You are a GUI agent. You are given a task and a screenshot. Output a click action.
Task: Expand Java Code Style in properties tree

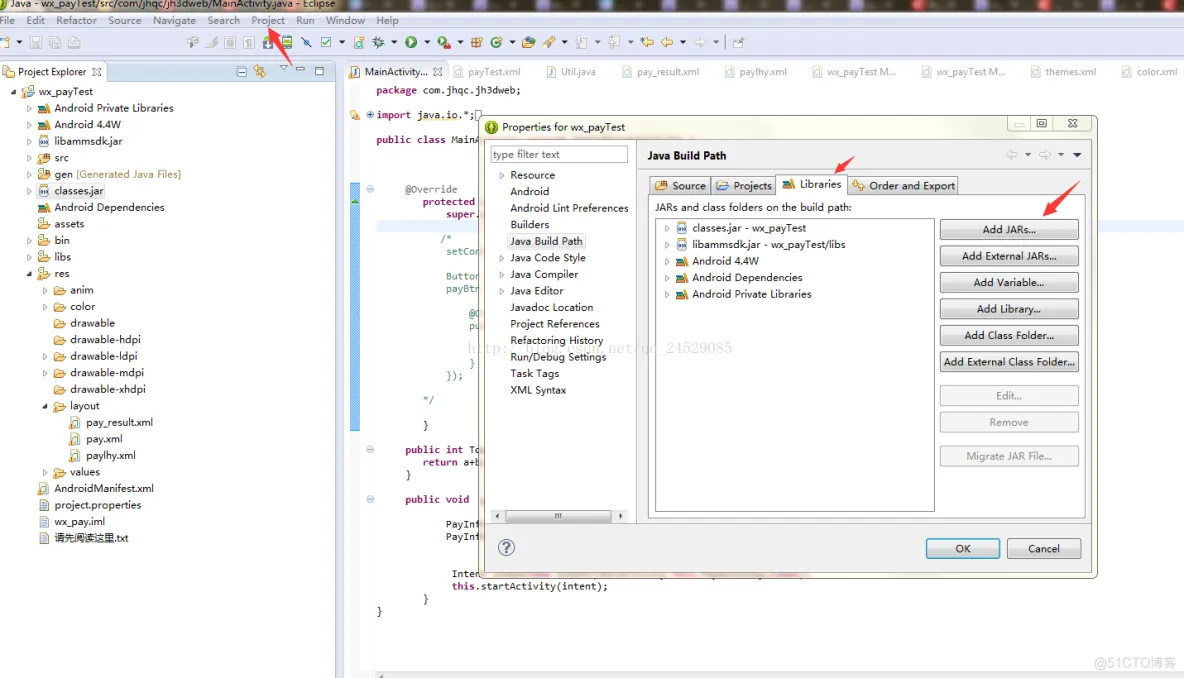[501, 258]
